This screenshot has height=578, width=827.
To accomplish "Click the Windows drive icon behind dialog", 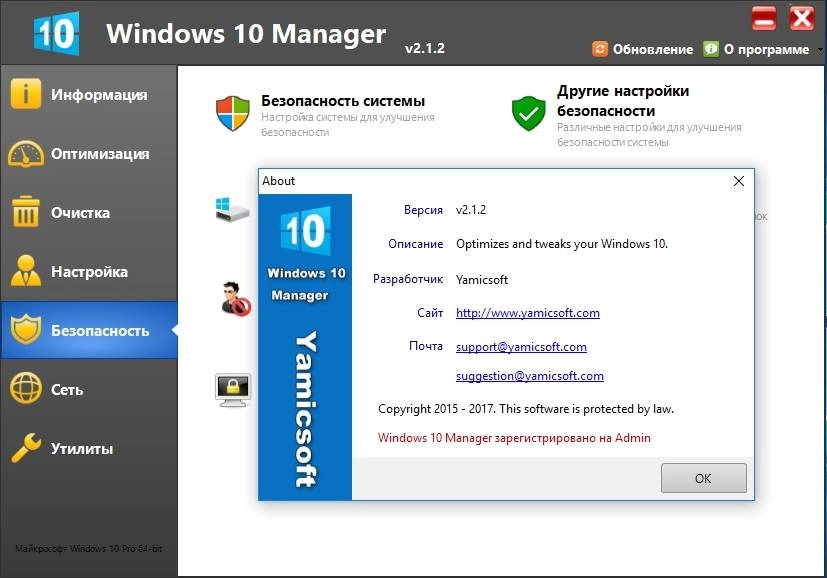I will (233, 210).
